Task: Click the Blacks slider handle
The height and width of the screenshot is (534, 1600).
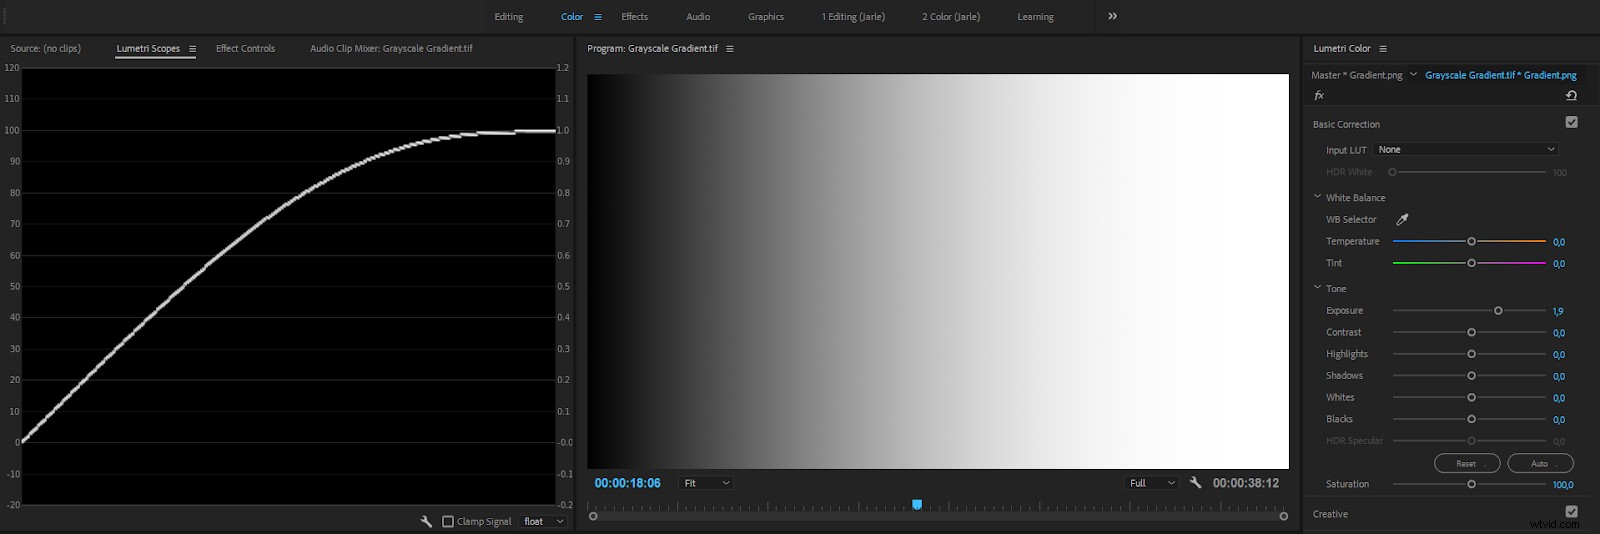Action: (x=1471, y=419)
